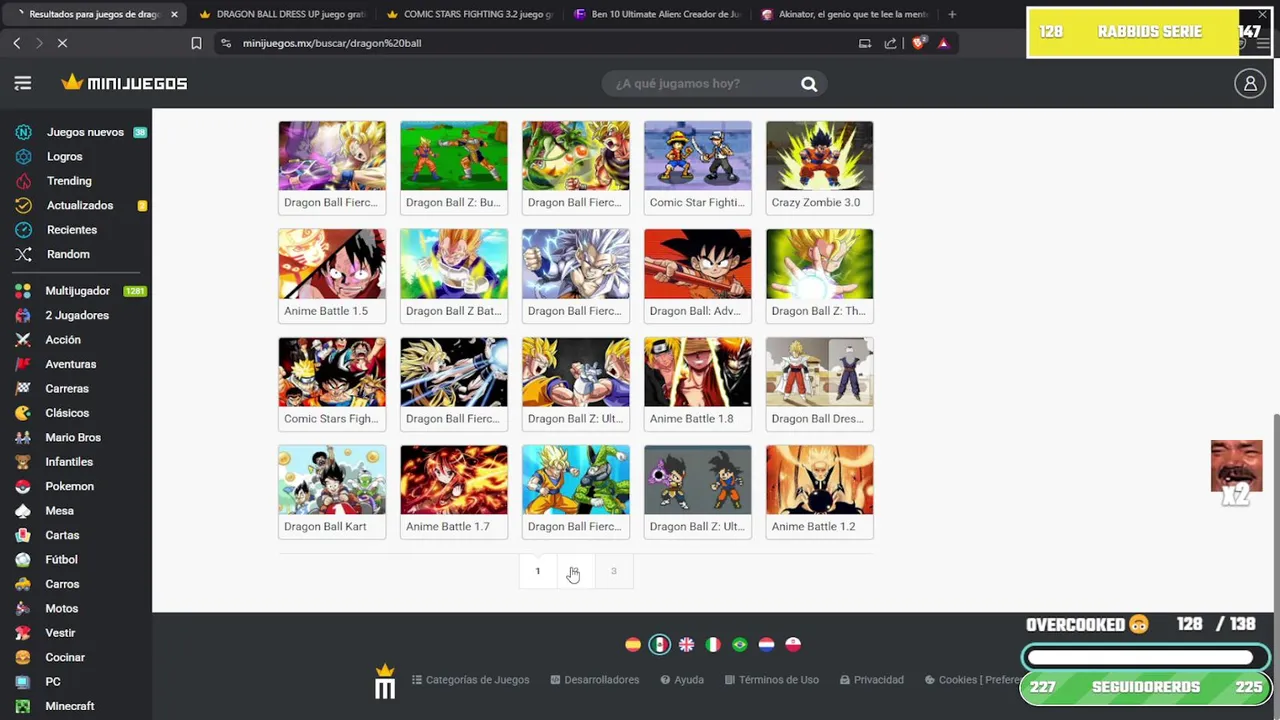Open the Dragon Ball Kart game thumbnail
This screenshot has width=1280, height=720.
[x=332, y=492]
